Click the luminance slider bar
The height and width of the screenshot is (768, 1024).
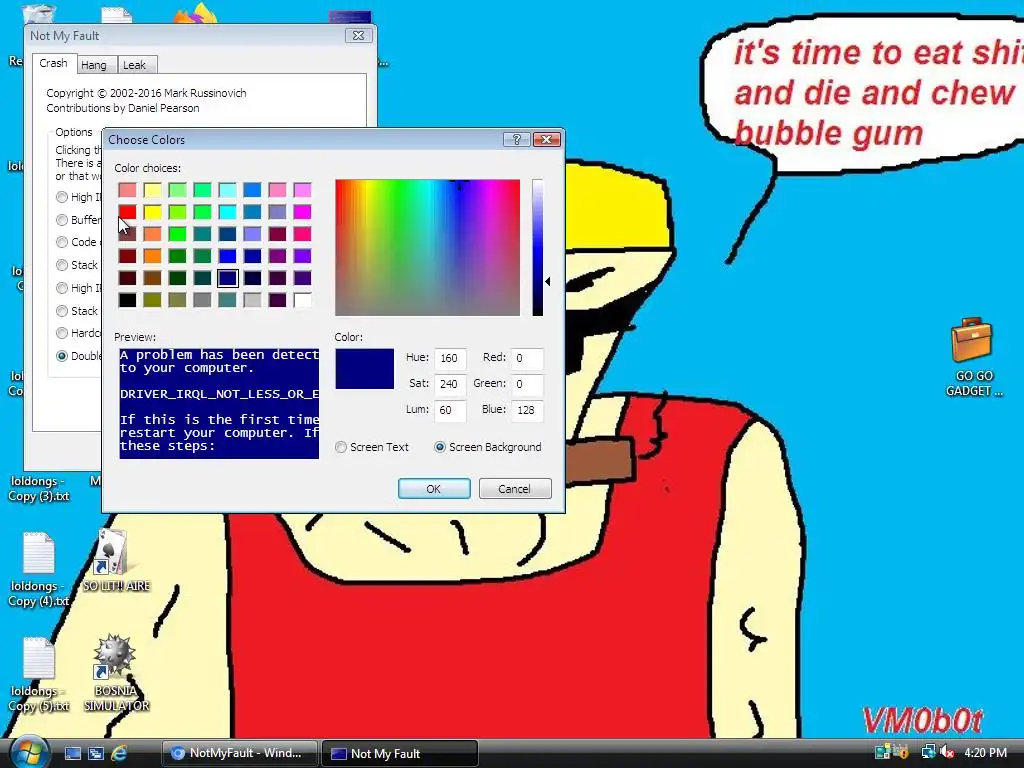[537, 248]
